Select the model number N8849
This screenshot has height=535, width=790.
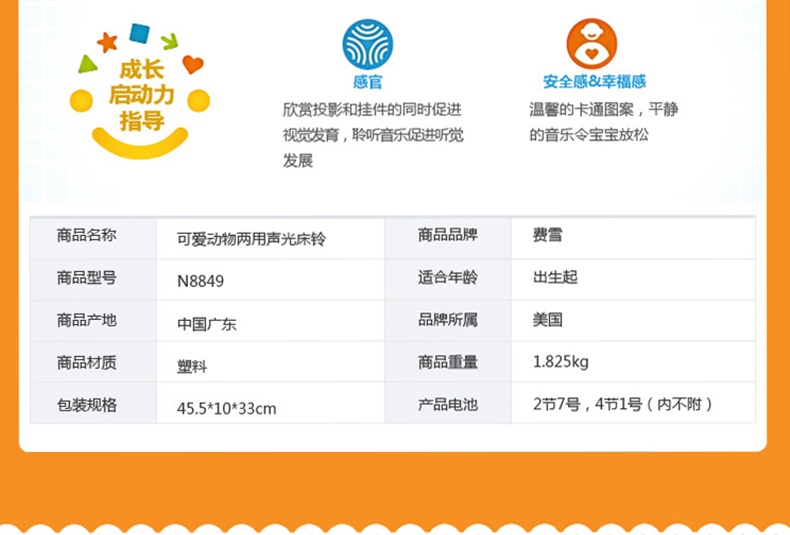tap(201, 281)
